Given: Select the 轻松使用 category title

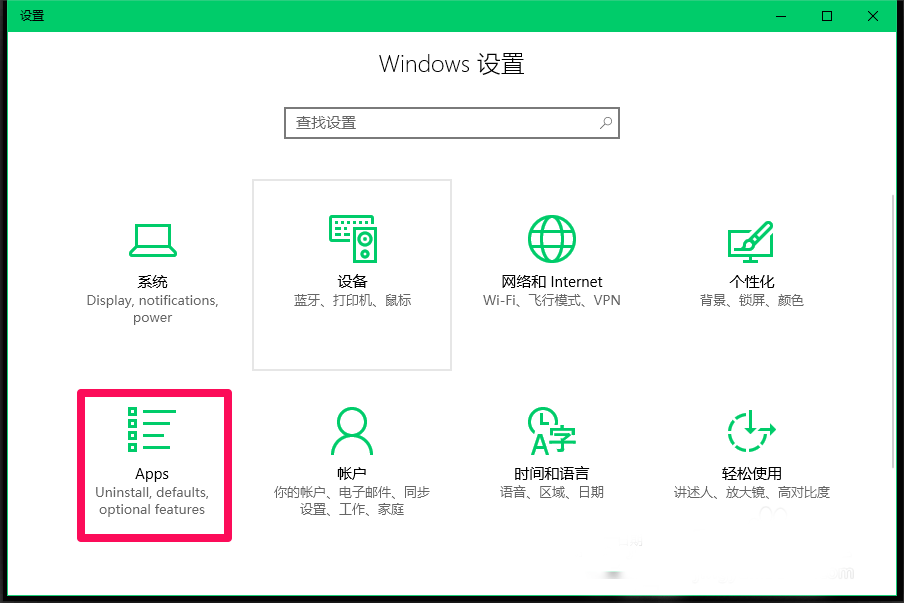Looking at the screenshot, I should pyautogui.click(x=752, y=474).
